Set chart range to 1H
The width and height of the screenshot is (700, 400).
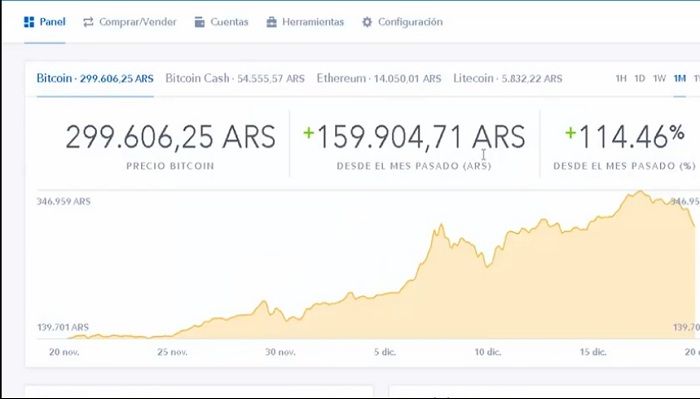(x=621, y=78)
